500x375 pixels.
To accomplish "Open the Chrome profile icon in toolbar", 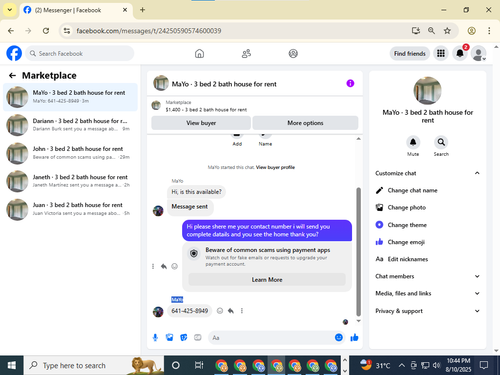I will (x=471, y=31).
